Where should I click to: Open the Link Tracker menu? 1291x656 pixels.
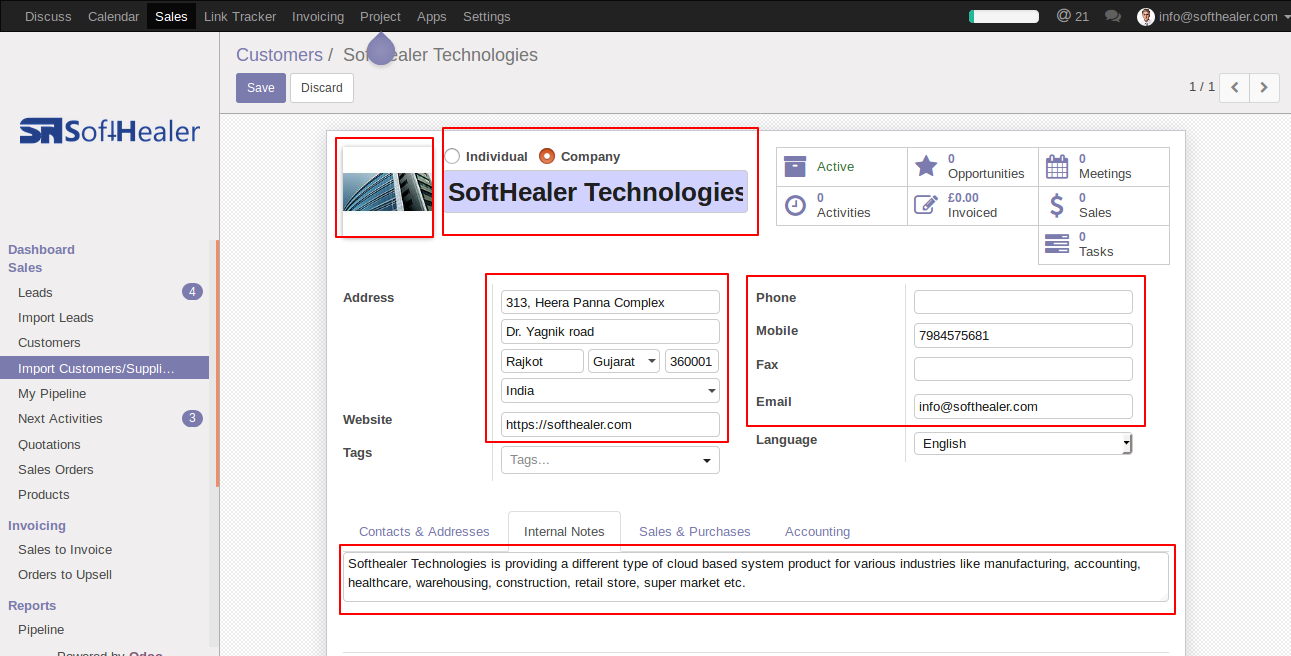click(240, 16)
